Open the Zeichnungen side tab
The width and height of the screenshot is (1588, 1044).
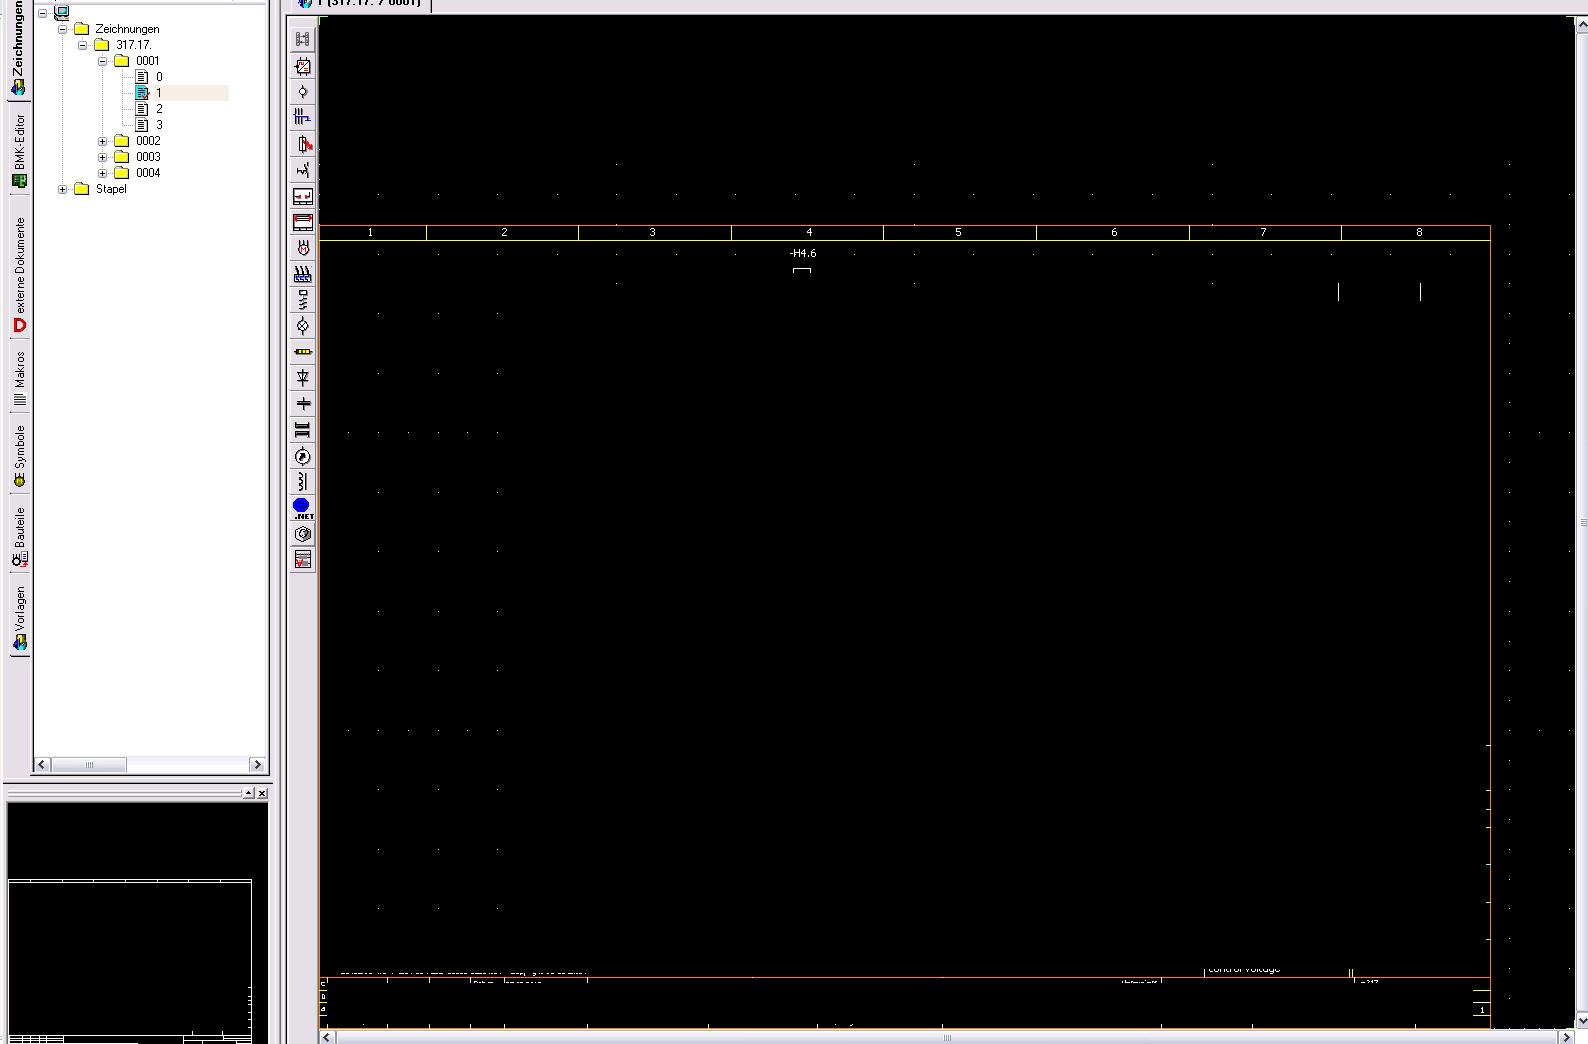click(18, 48)
